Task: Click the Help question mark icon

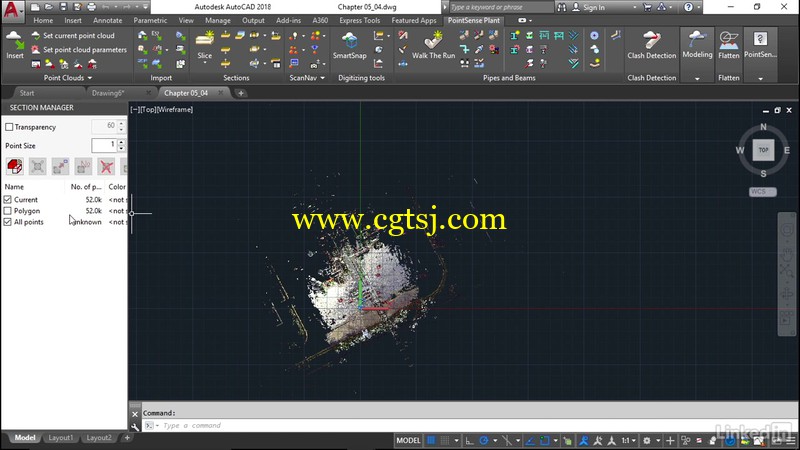Action: coord(688,7)
